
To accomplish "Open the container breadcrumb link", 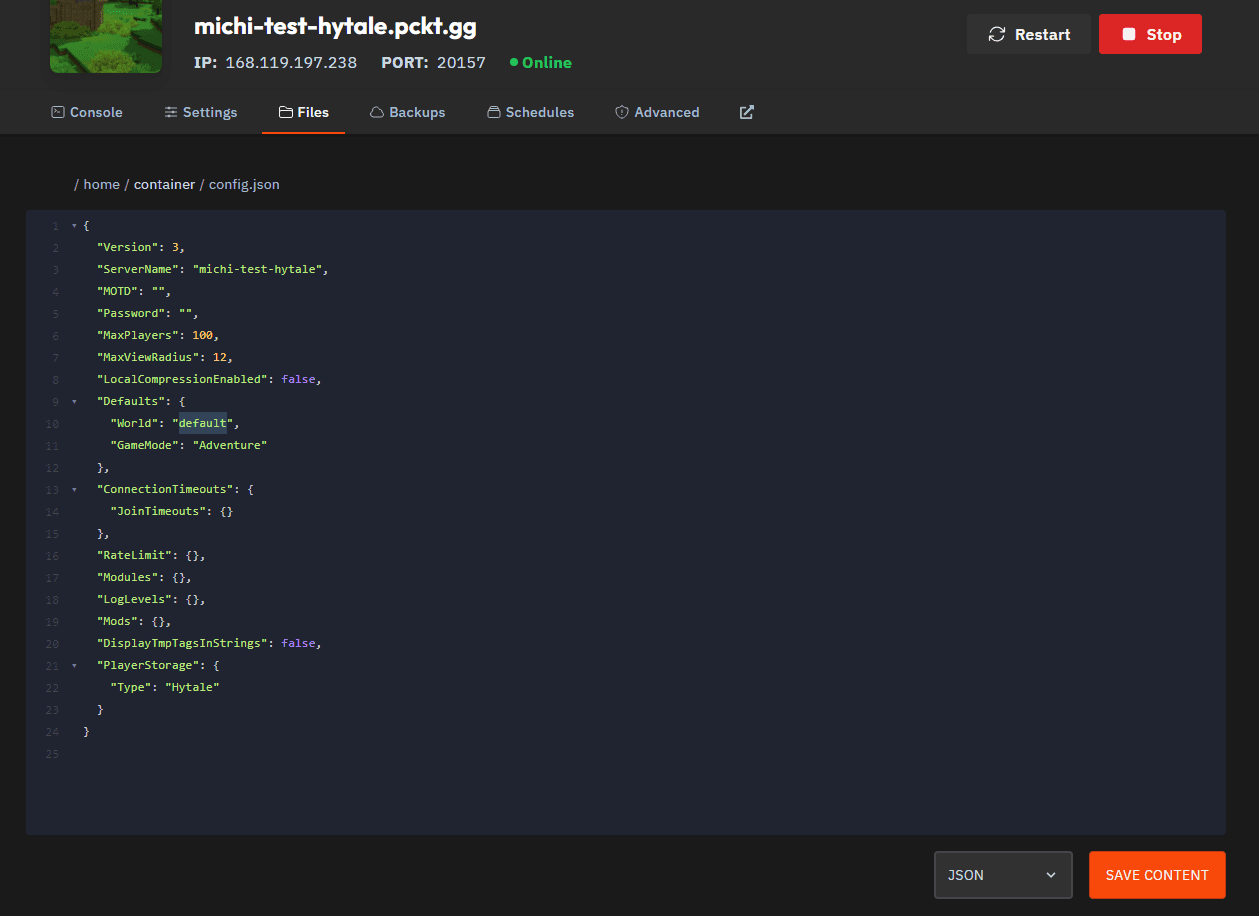I will [x=163, y=184].
